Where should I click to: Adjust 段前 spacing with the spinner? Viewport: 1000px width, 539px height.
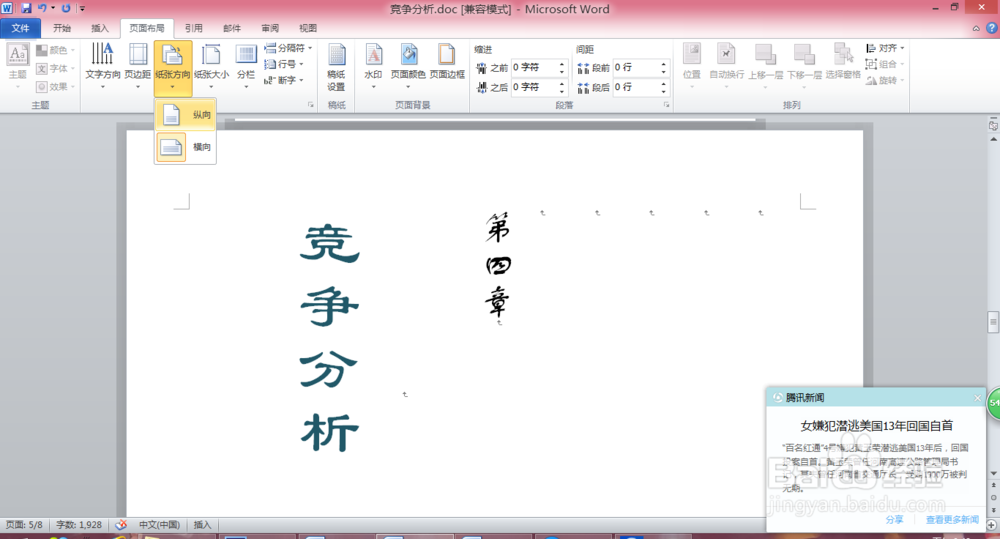click(x=663, y=67)
